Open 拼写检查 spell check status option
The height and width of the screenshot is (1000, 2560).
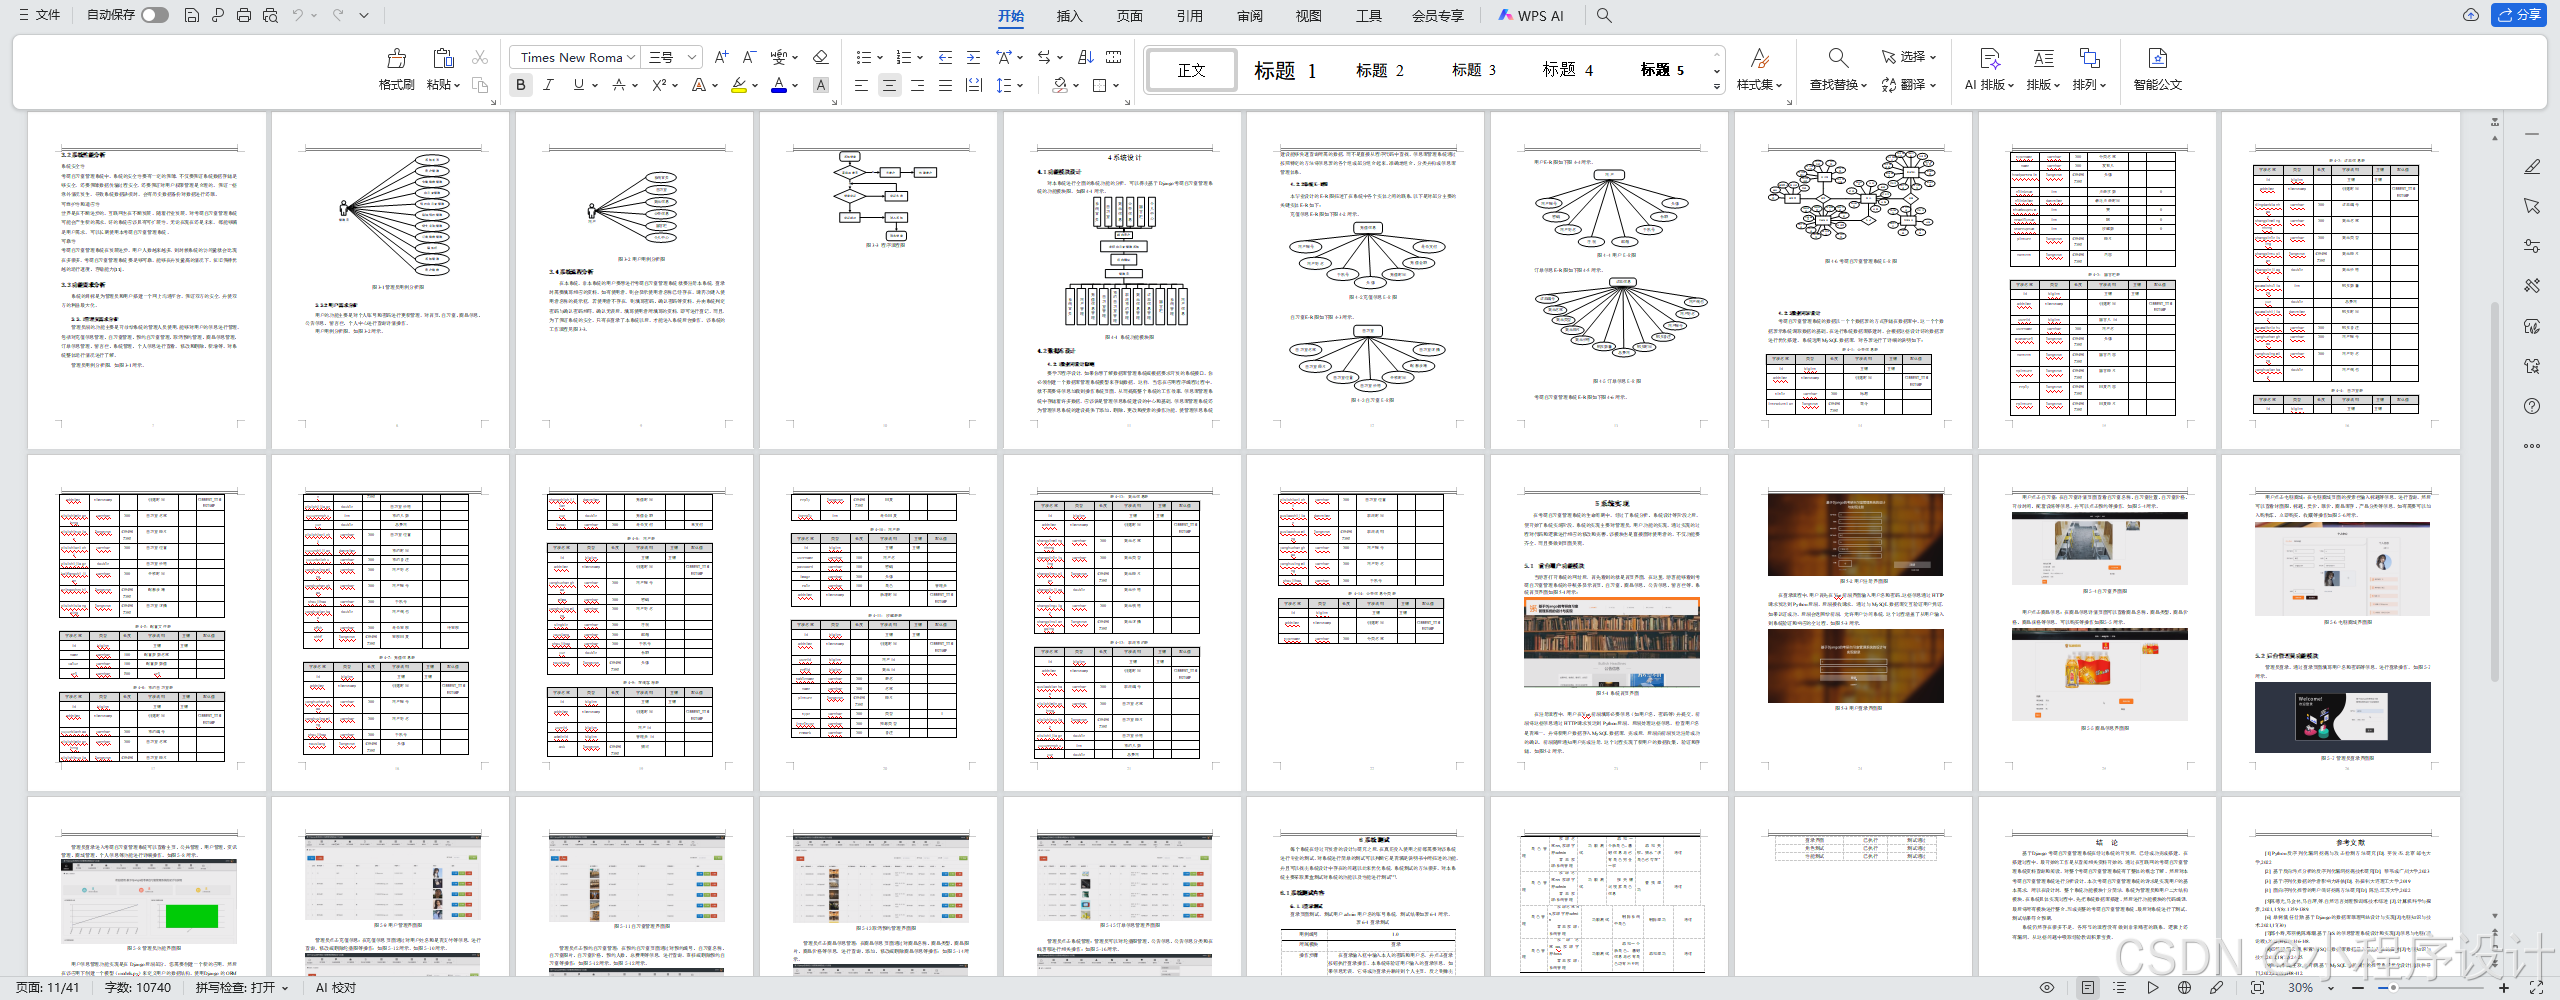pyautogui.click(x=242, y=987)
